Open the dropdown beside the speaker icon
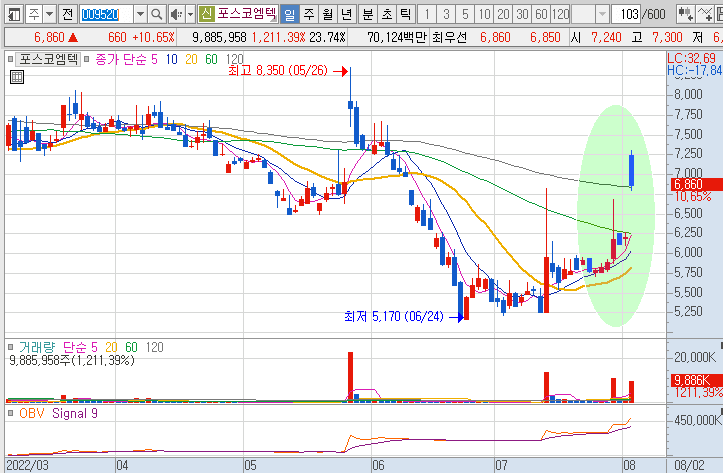Image resolution: width=723 pixels, height=473 pixels. 190,15
